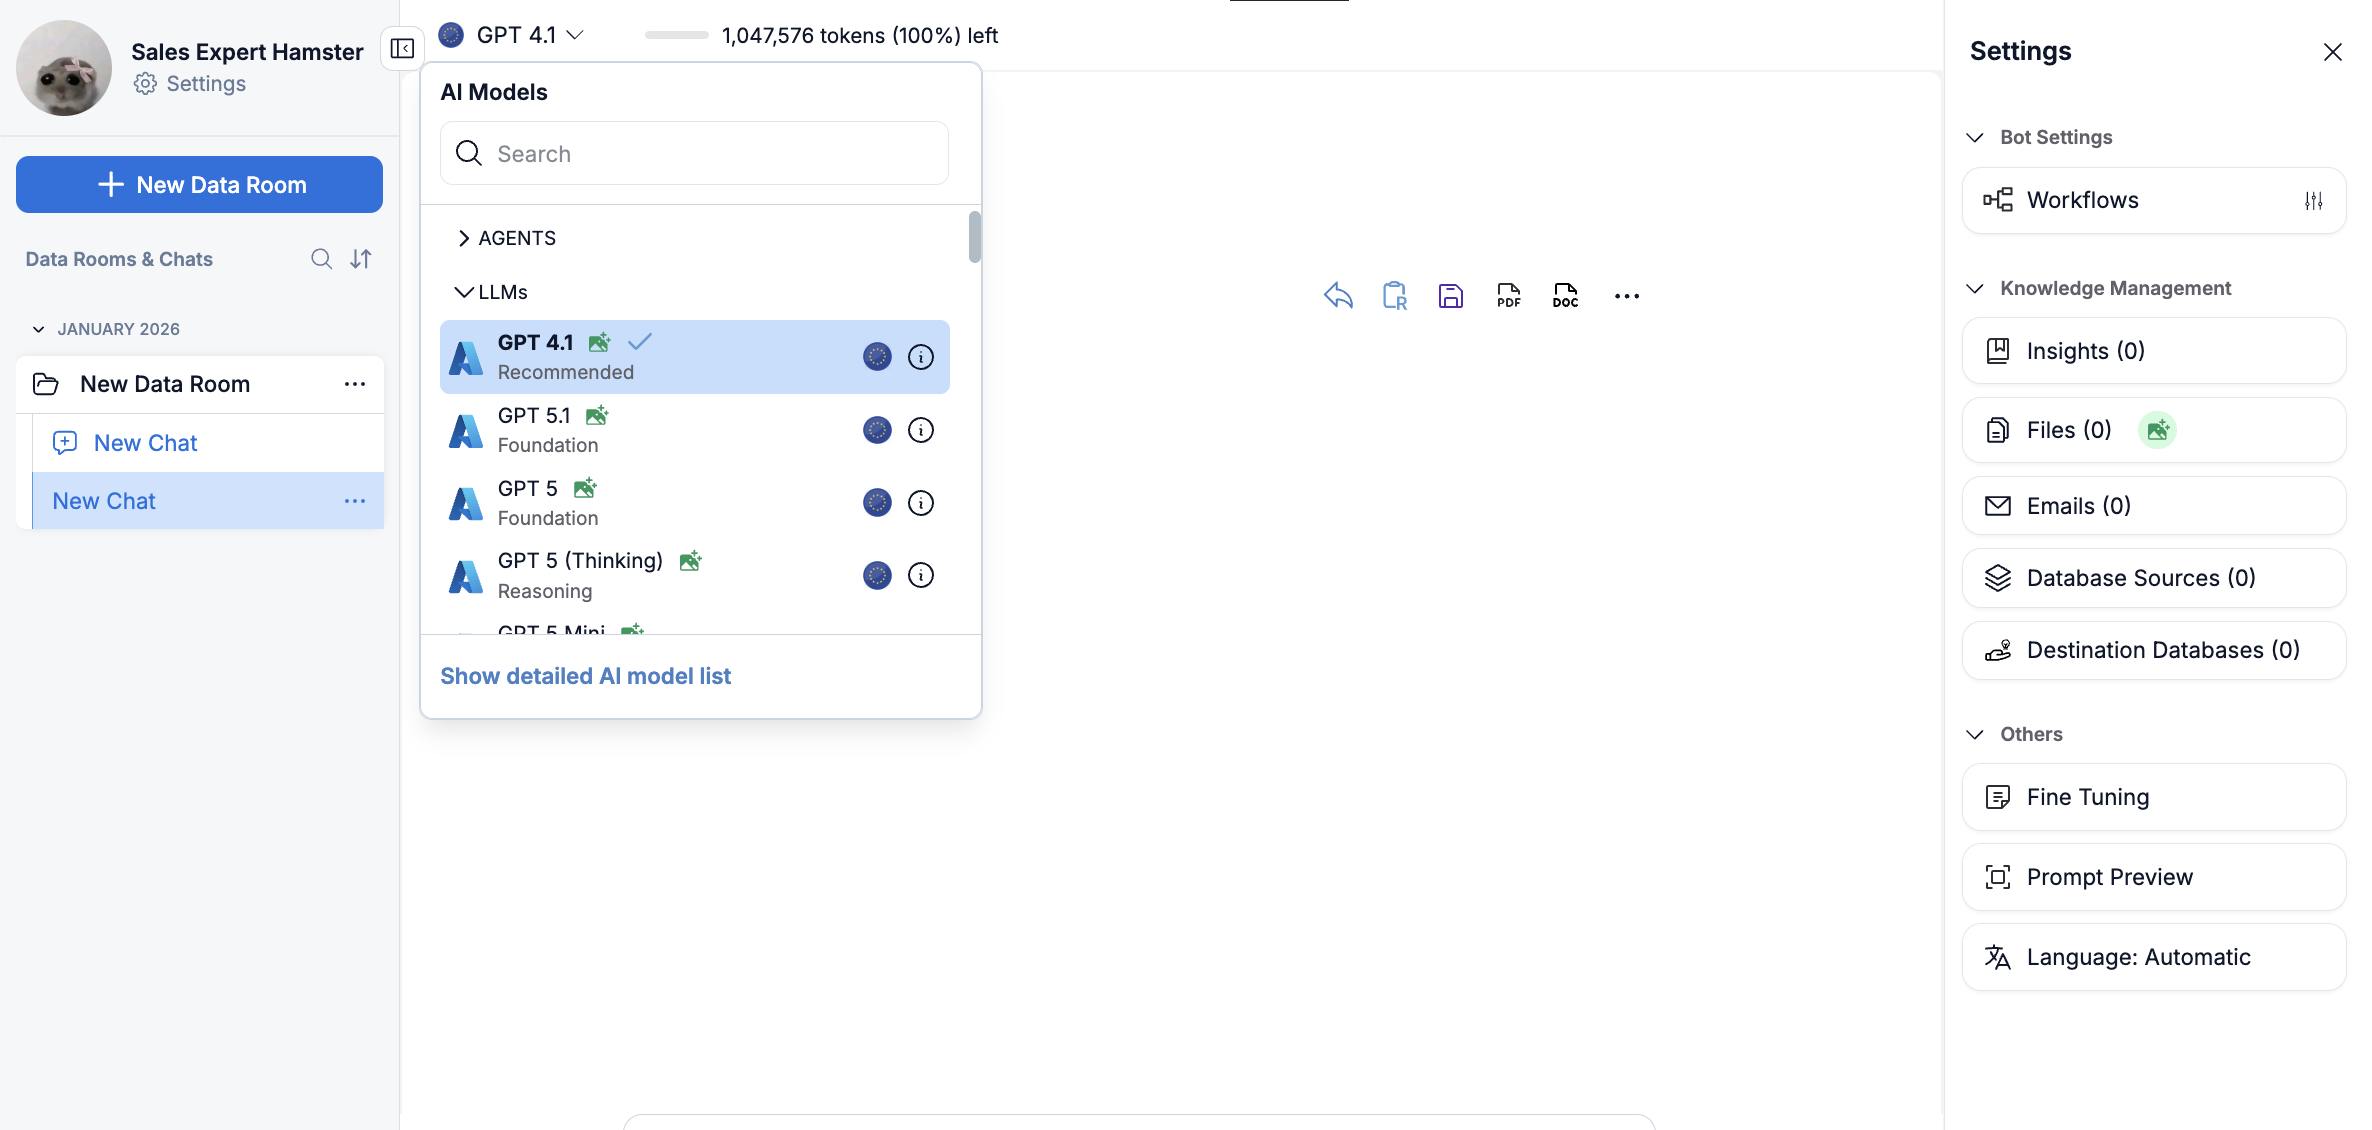Open info icon for GPT 5.1 model
This screenshot has width=2372, height=1130.
(x=920, y=430)
